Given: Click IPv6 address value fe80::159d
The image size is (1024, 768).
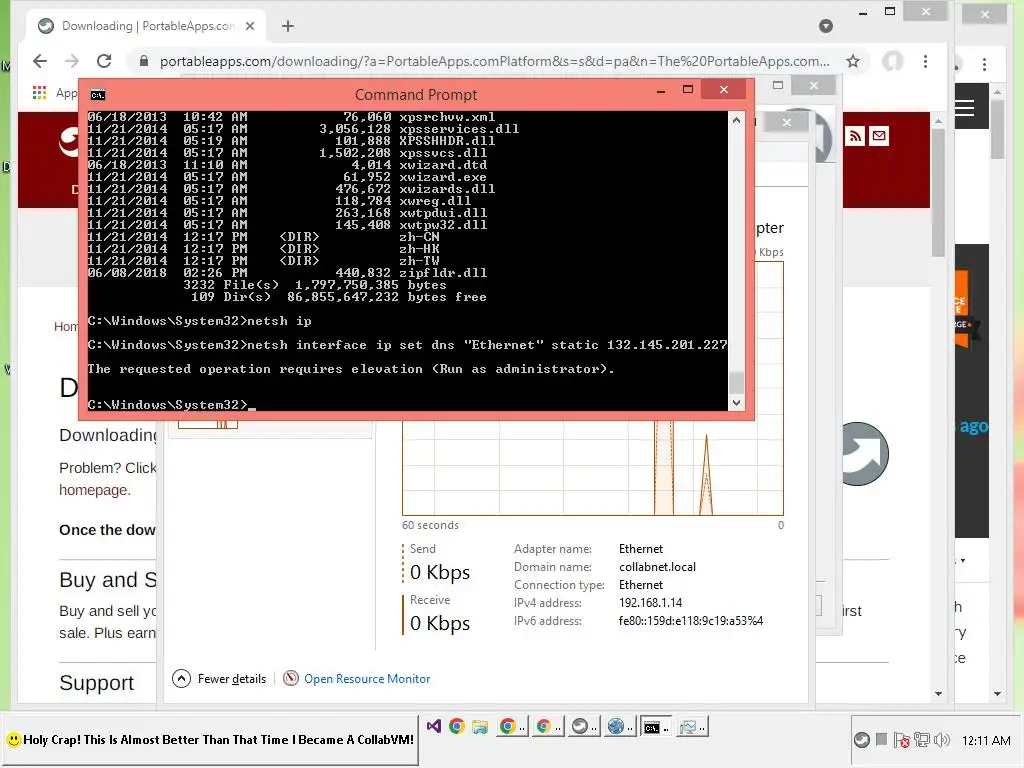Looking at the screenshot, I should (691, 621).
